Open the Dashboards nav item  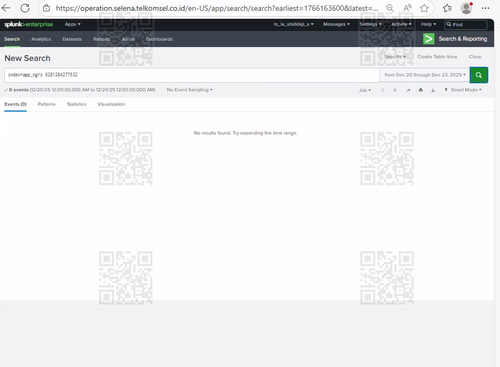click(159, 39)
